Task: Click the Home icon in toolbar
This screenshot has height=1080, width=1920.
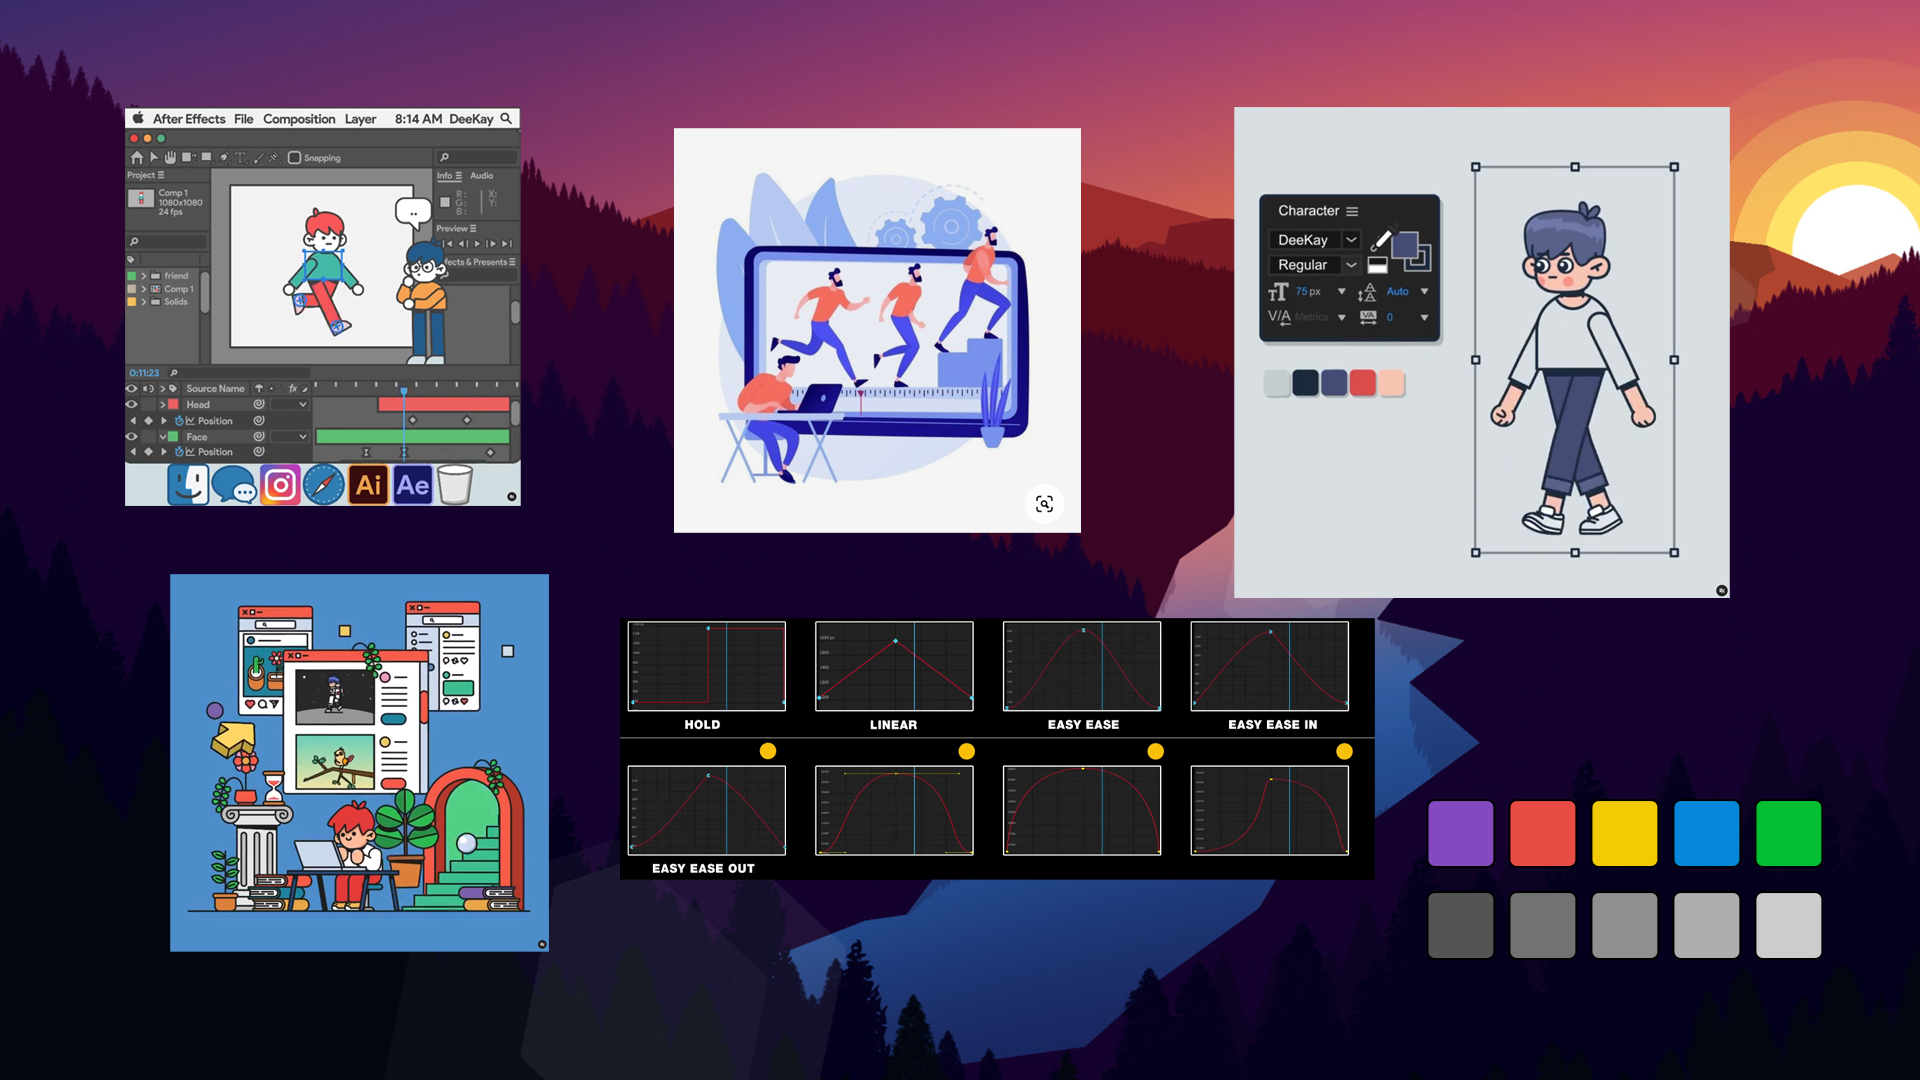Action: pyautogui.click(x=136, y=158)
